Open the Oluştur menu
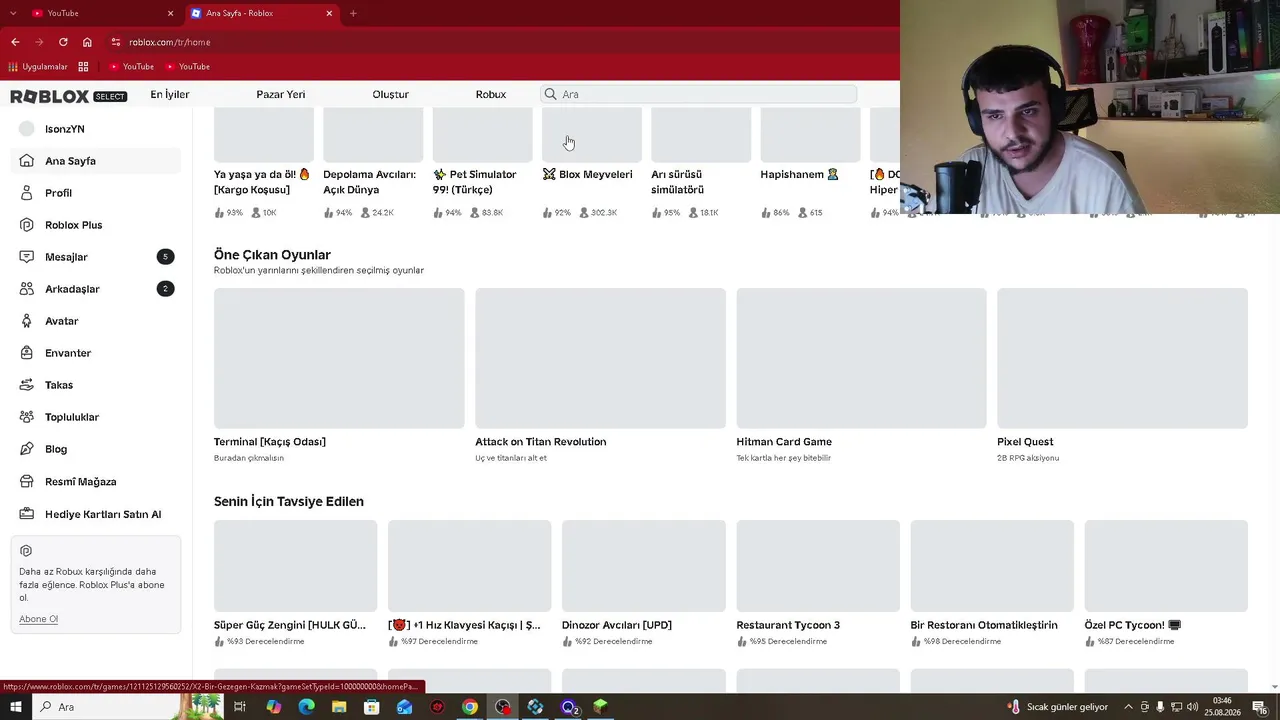Viewport: 1280px width, 720px height. click(391, 94)
